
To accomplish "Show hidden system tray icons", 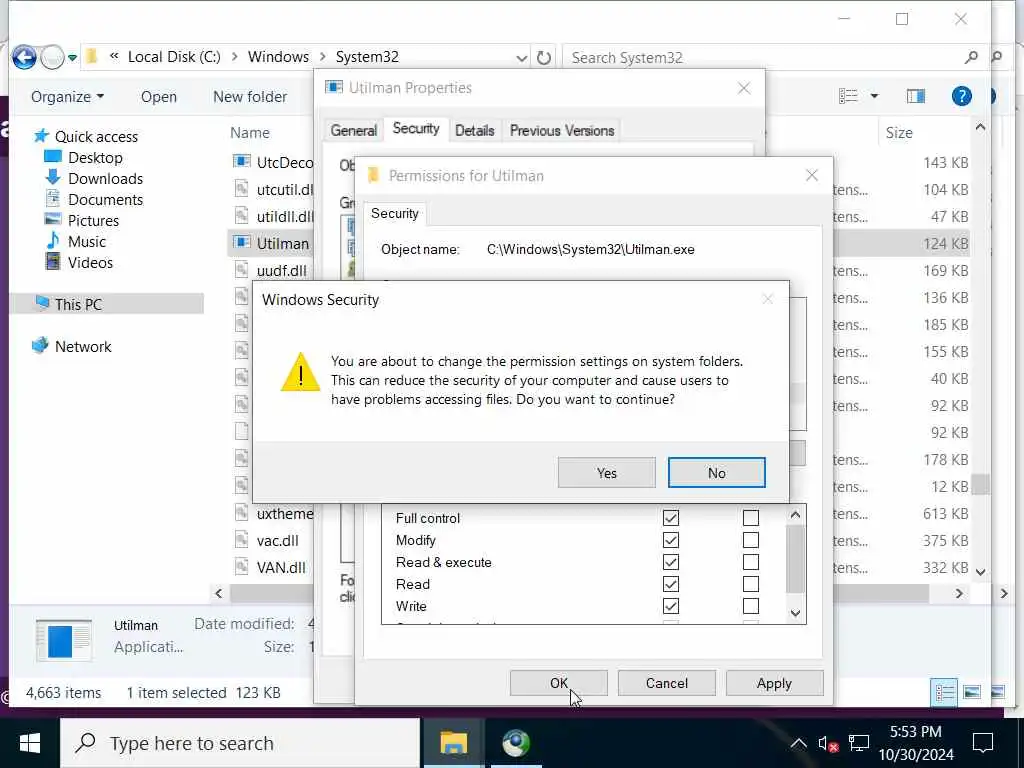I will click(798, 743).
